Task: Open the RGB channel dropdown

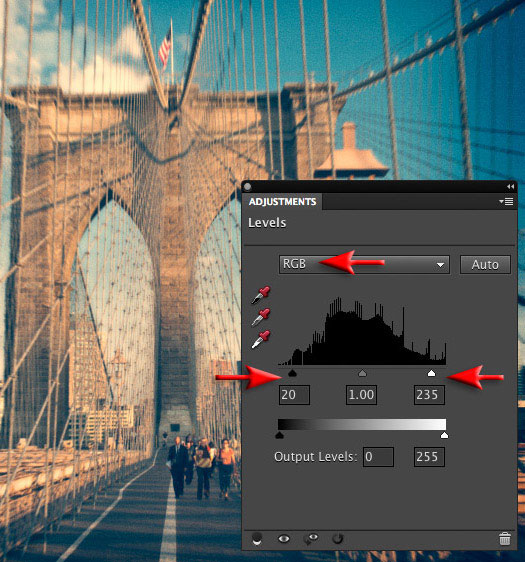Action: tap(364, 265)
